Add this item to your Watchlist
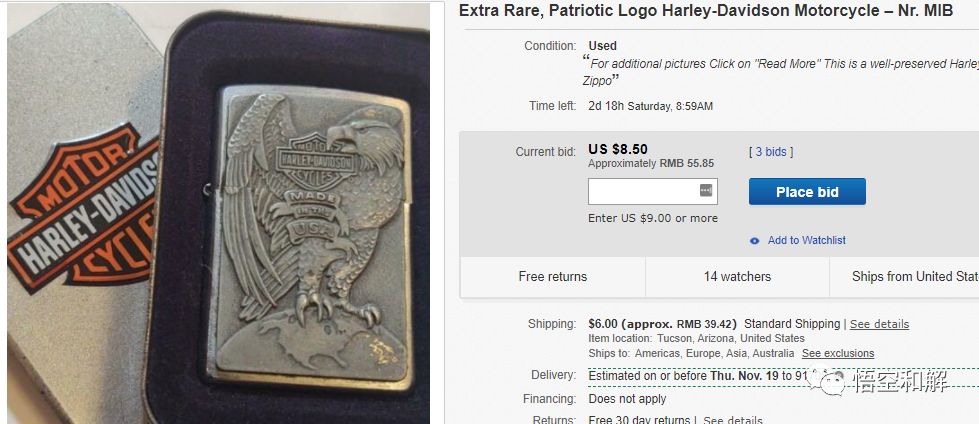979x424 pixels. coord(807,240)
